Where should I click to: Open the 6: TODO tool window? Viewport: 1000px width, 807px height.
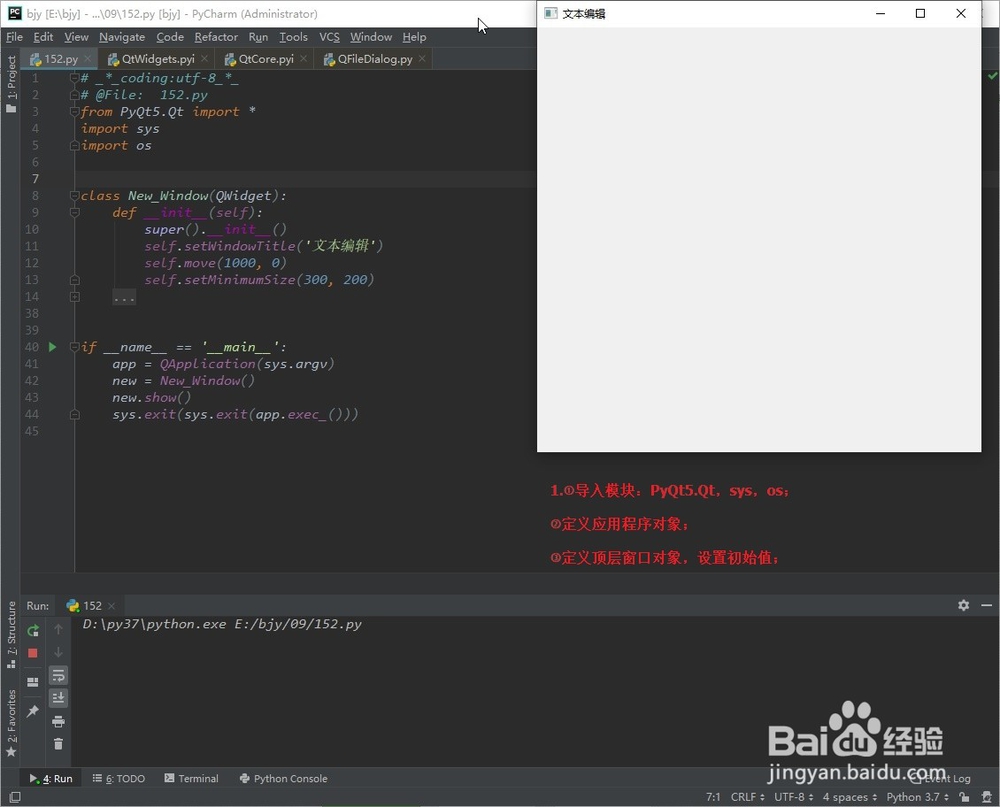[x=119, y=778]
